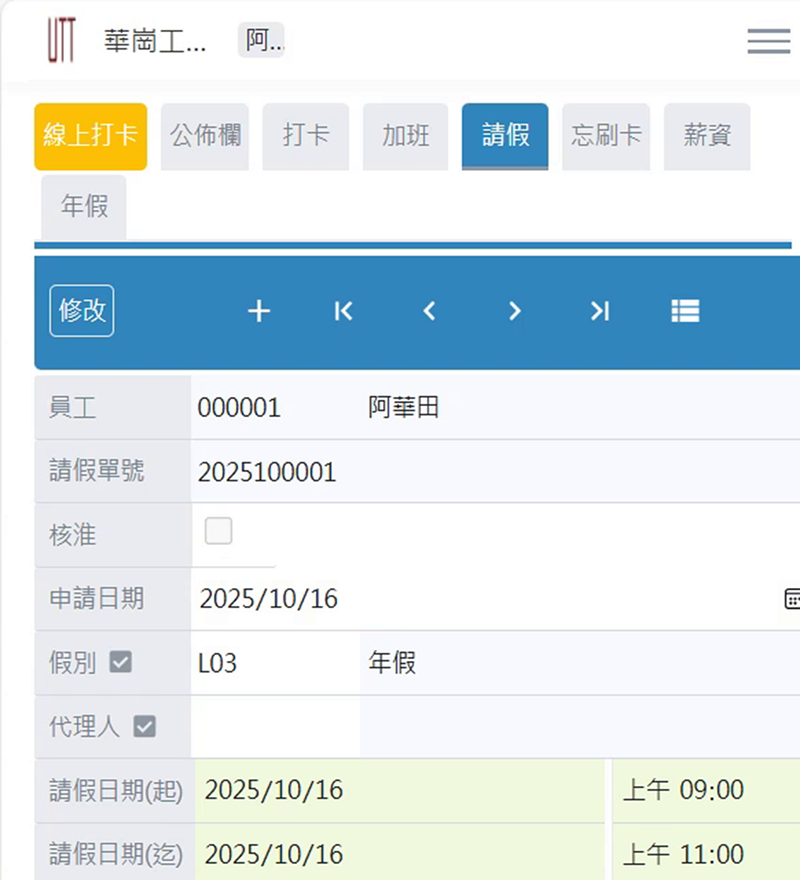This screenshot has width=800, height=880.
Task: Click the leave type name 年假 field
Action: [580, 663]
